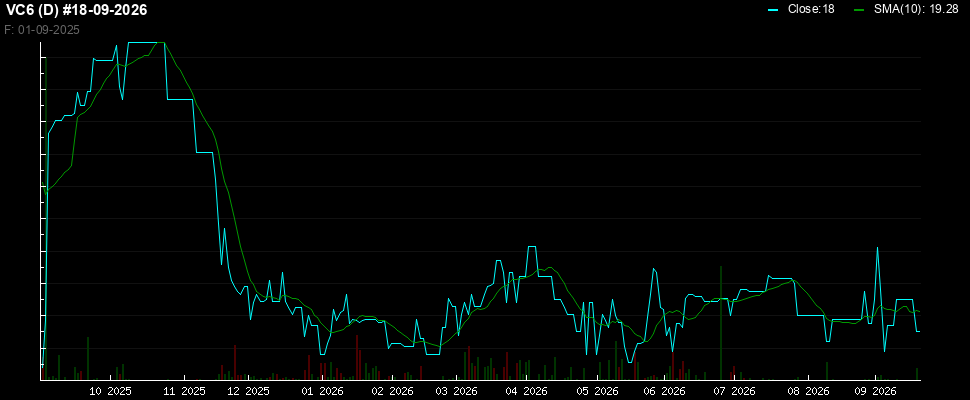
Task: Click the tall red volume bar near 12 2025
Action: point(235,362)
